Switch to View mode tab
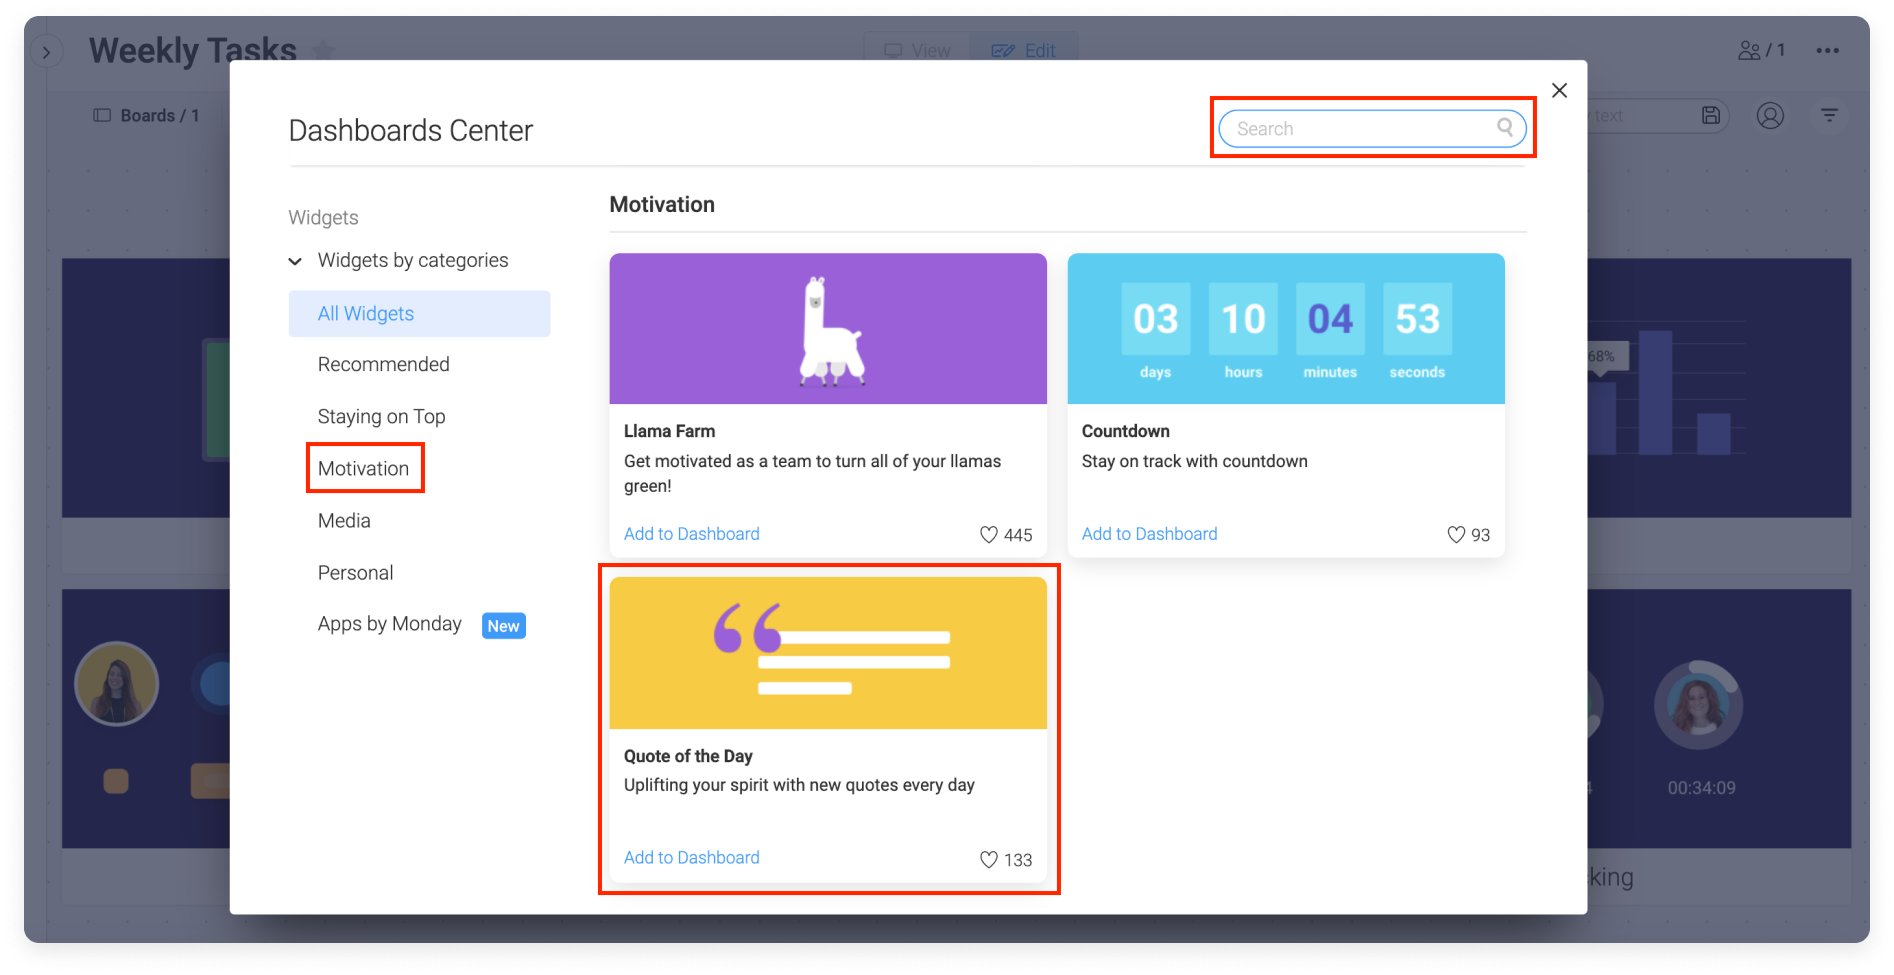This screenshot has width=1894, height=975. [918, 50]
